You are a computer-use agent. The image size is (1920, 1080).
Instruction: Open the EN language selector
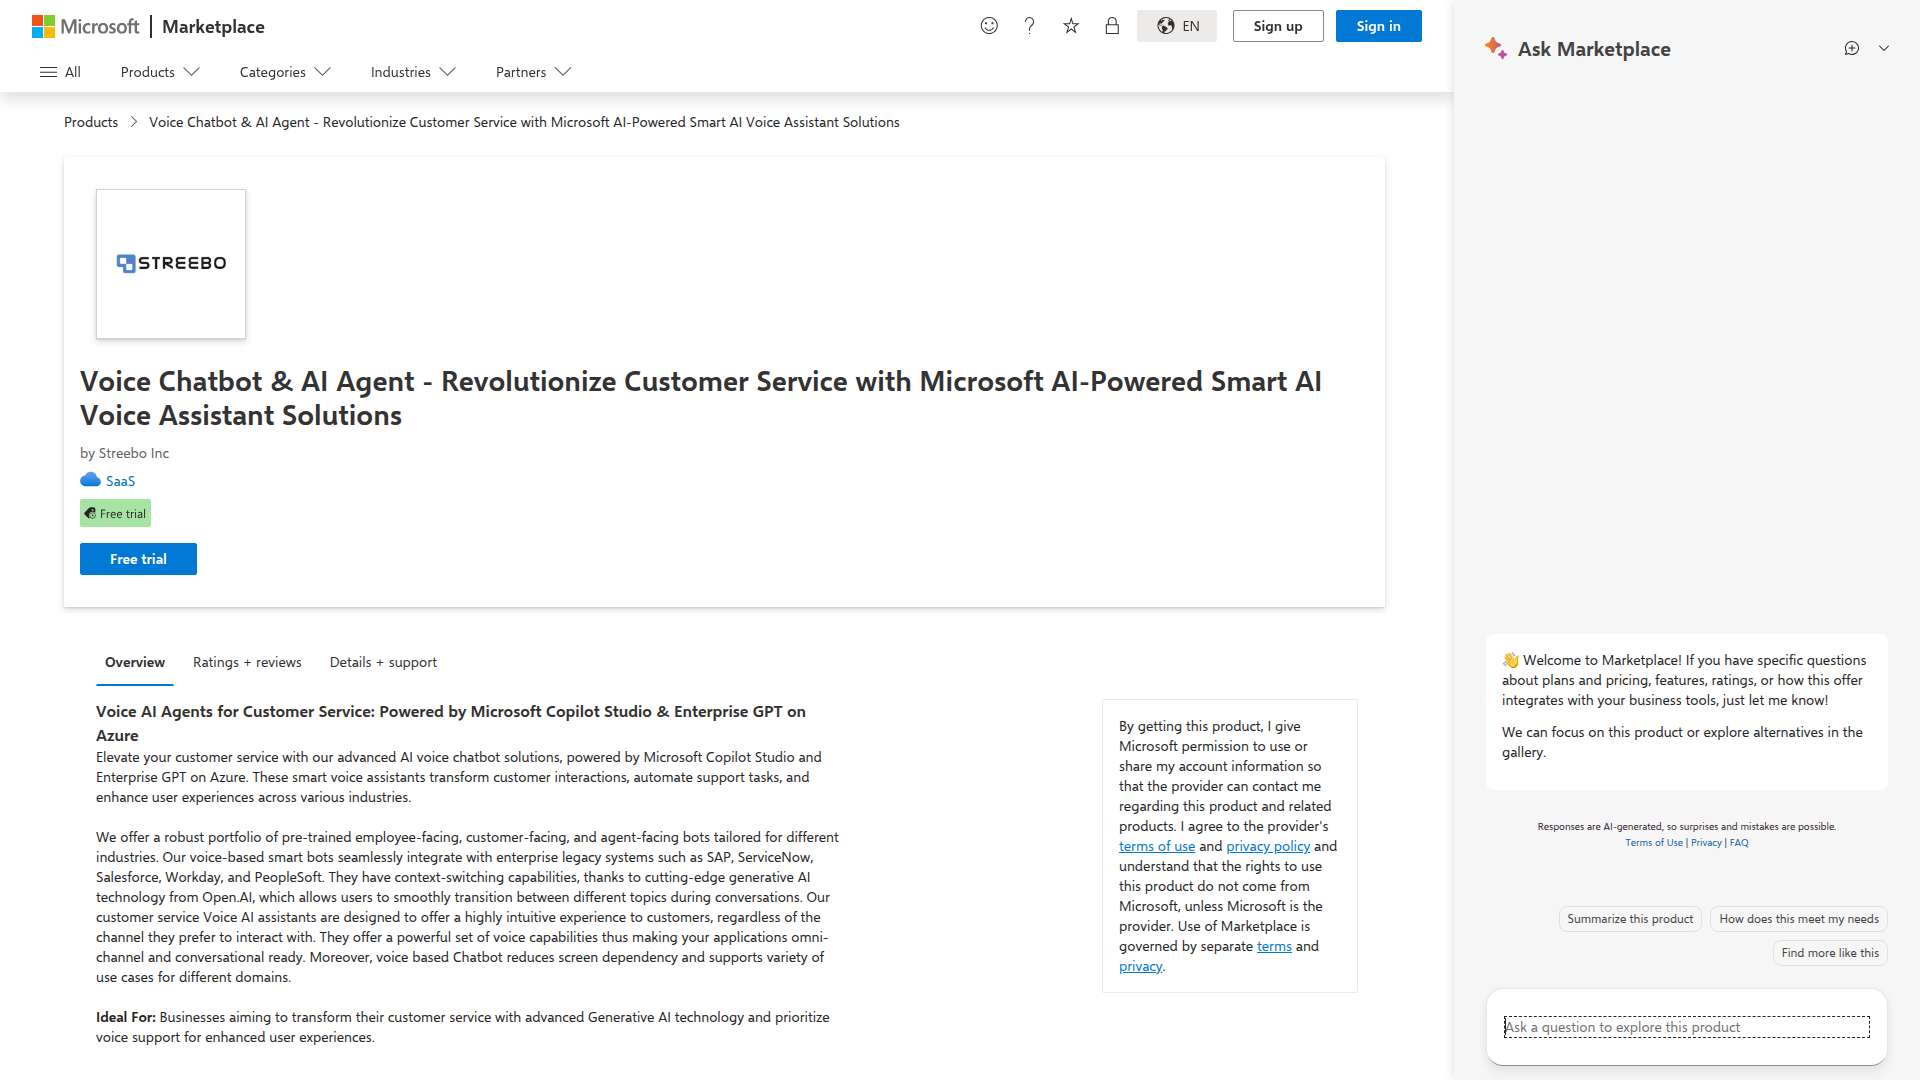[1177, 26]
